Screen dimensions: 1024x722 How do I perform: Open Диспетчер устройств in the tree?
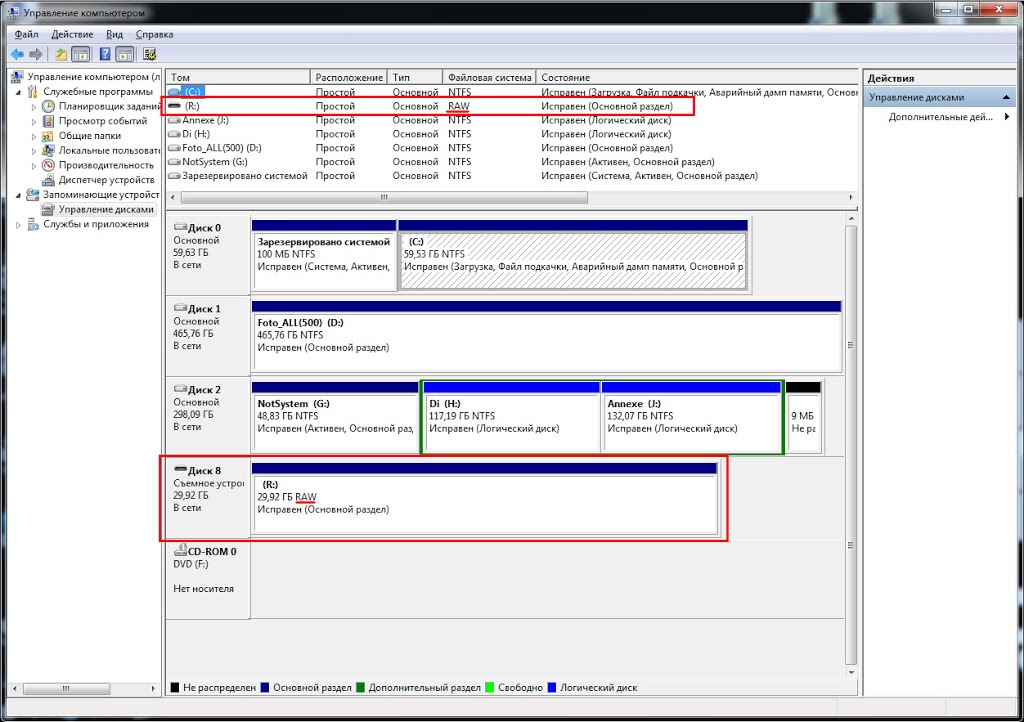pos(104,180)
